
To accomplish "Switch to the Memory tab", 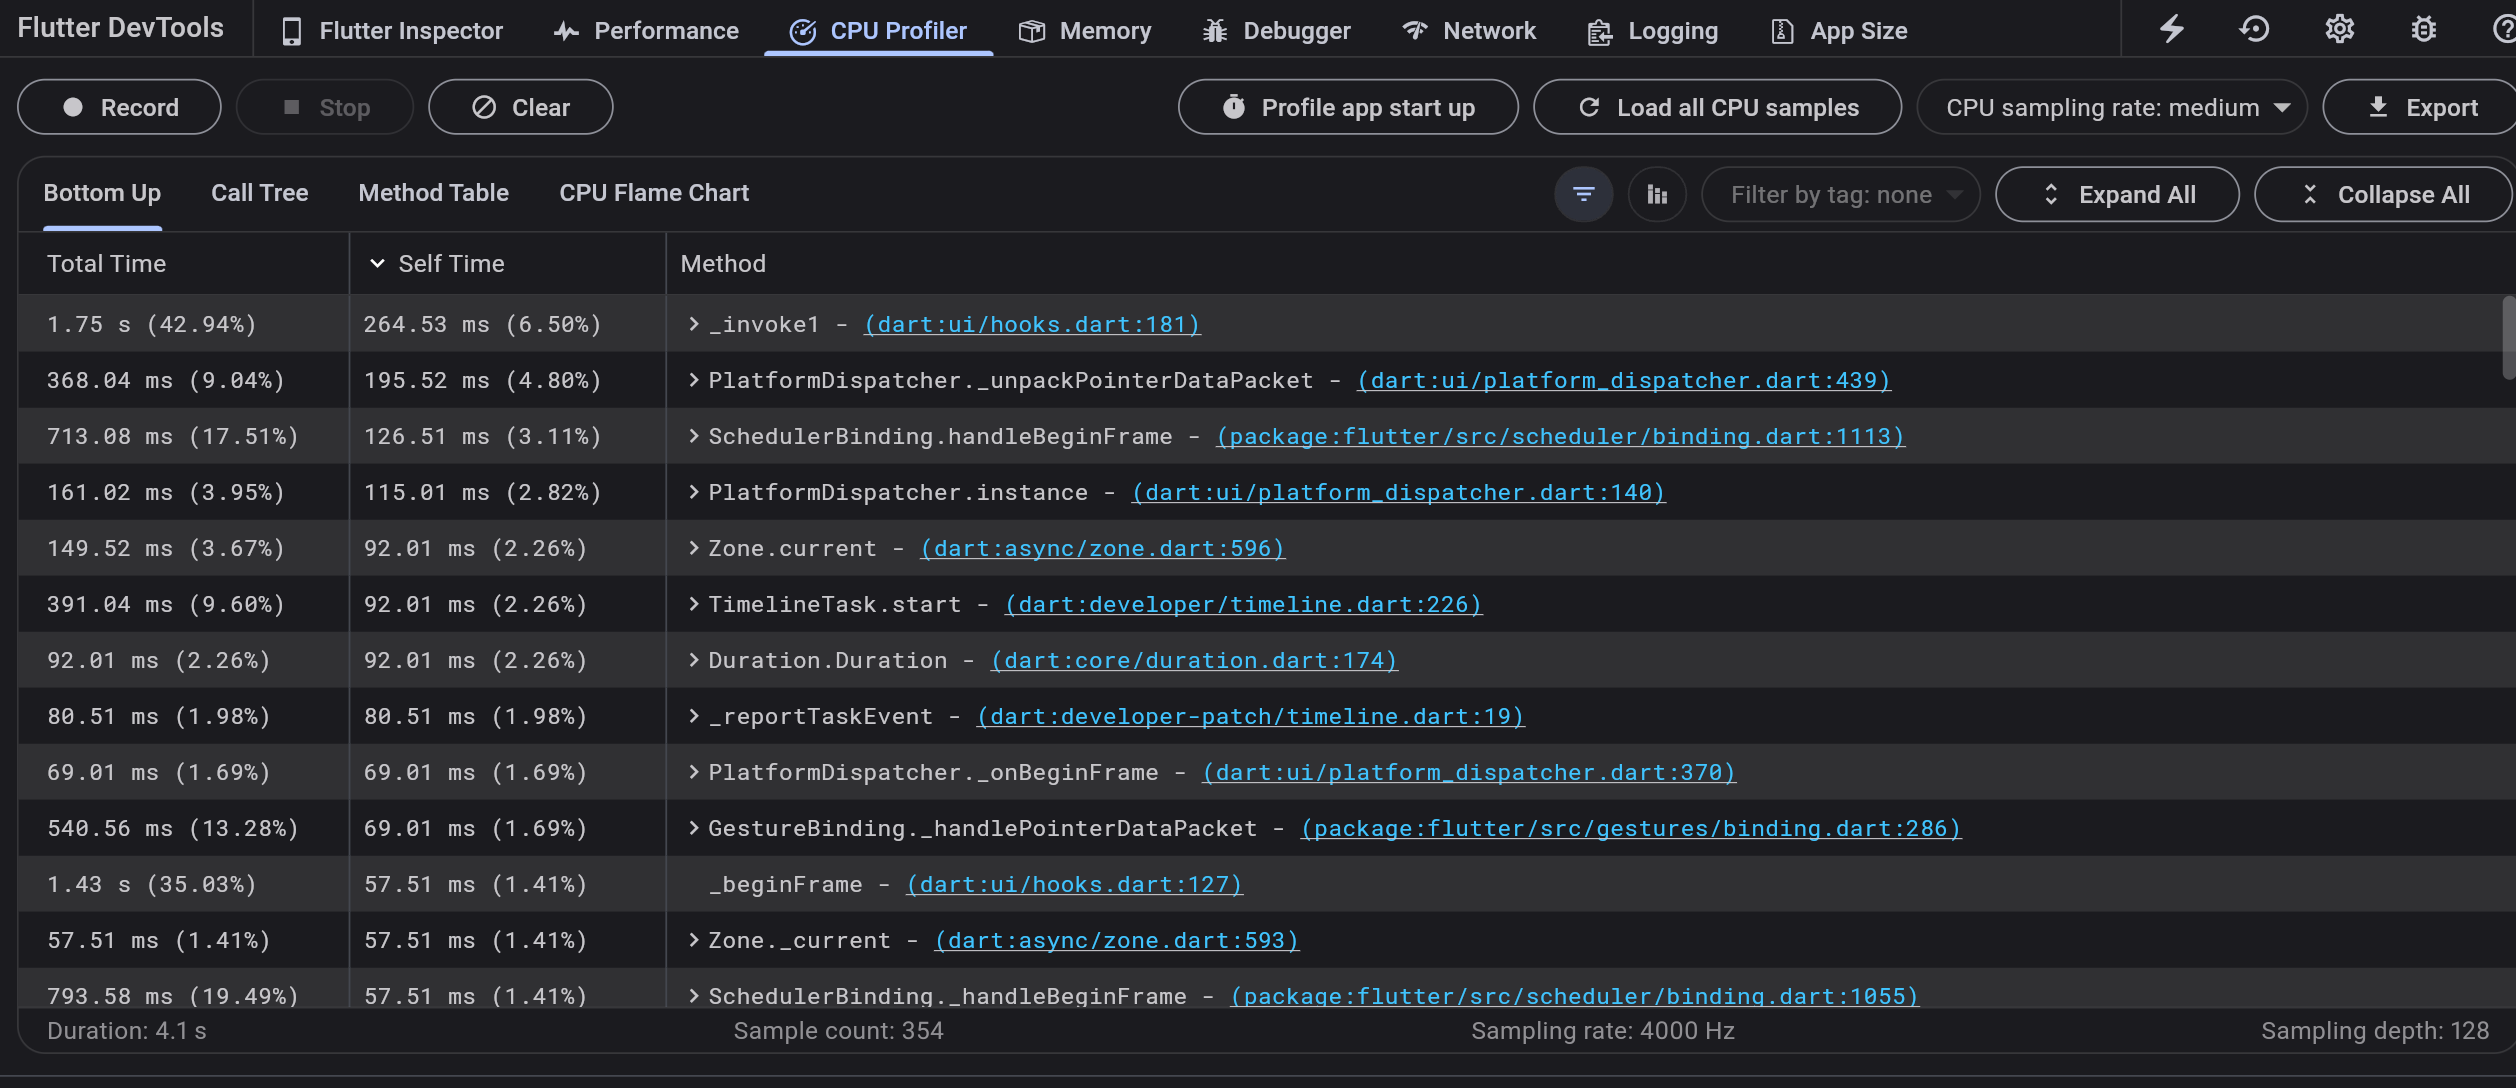I will click(x=1085, y=31).
